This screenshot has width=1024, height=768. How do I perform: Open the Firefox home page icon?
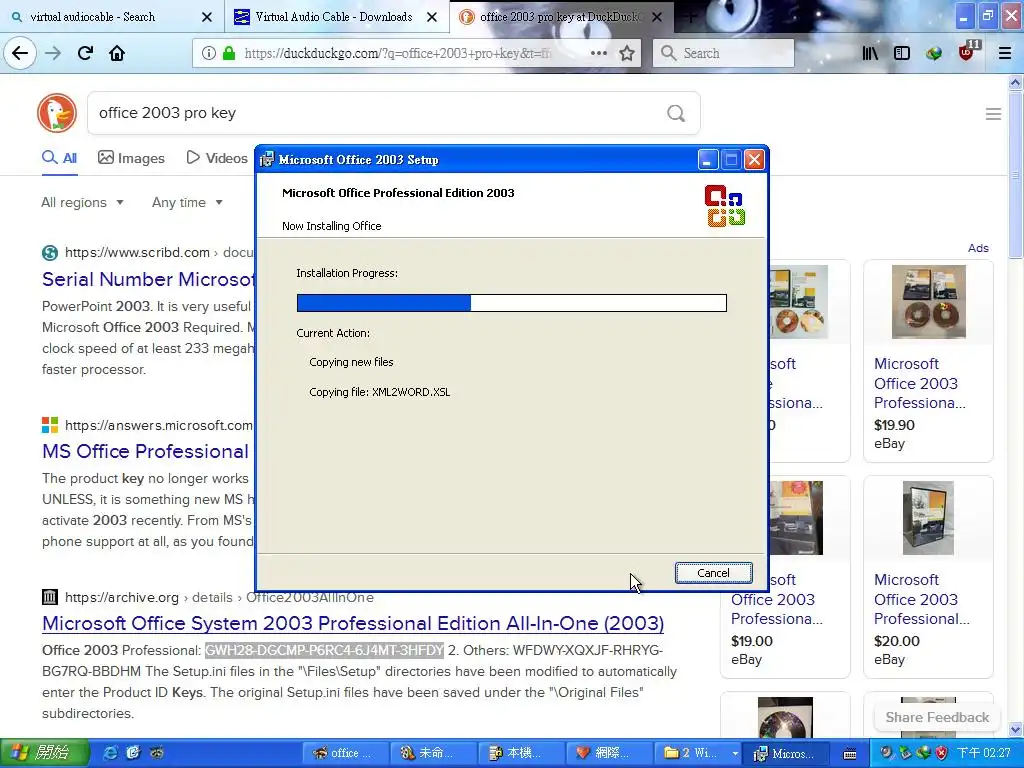117,53
